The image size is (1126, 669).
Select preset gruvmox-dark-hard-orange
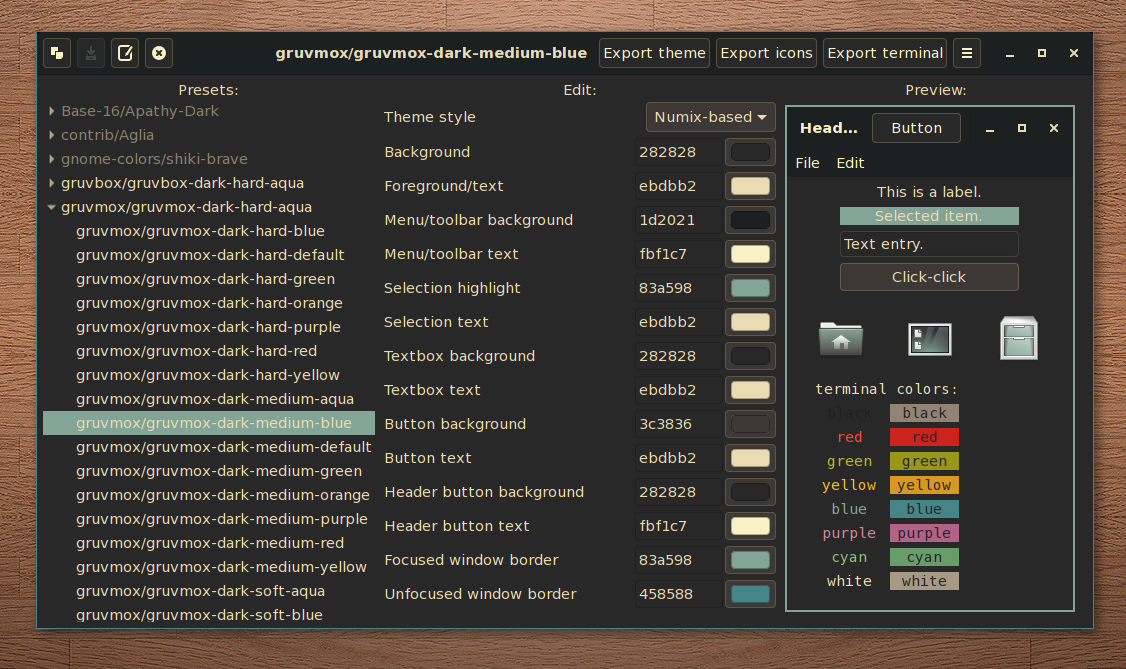pyautogui.click(x=209, y=303)
